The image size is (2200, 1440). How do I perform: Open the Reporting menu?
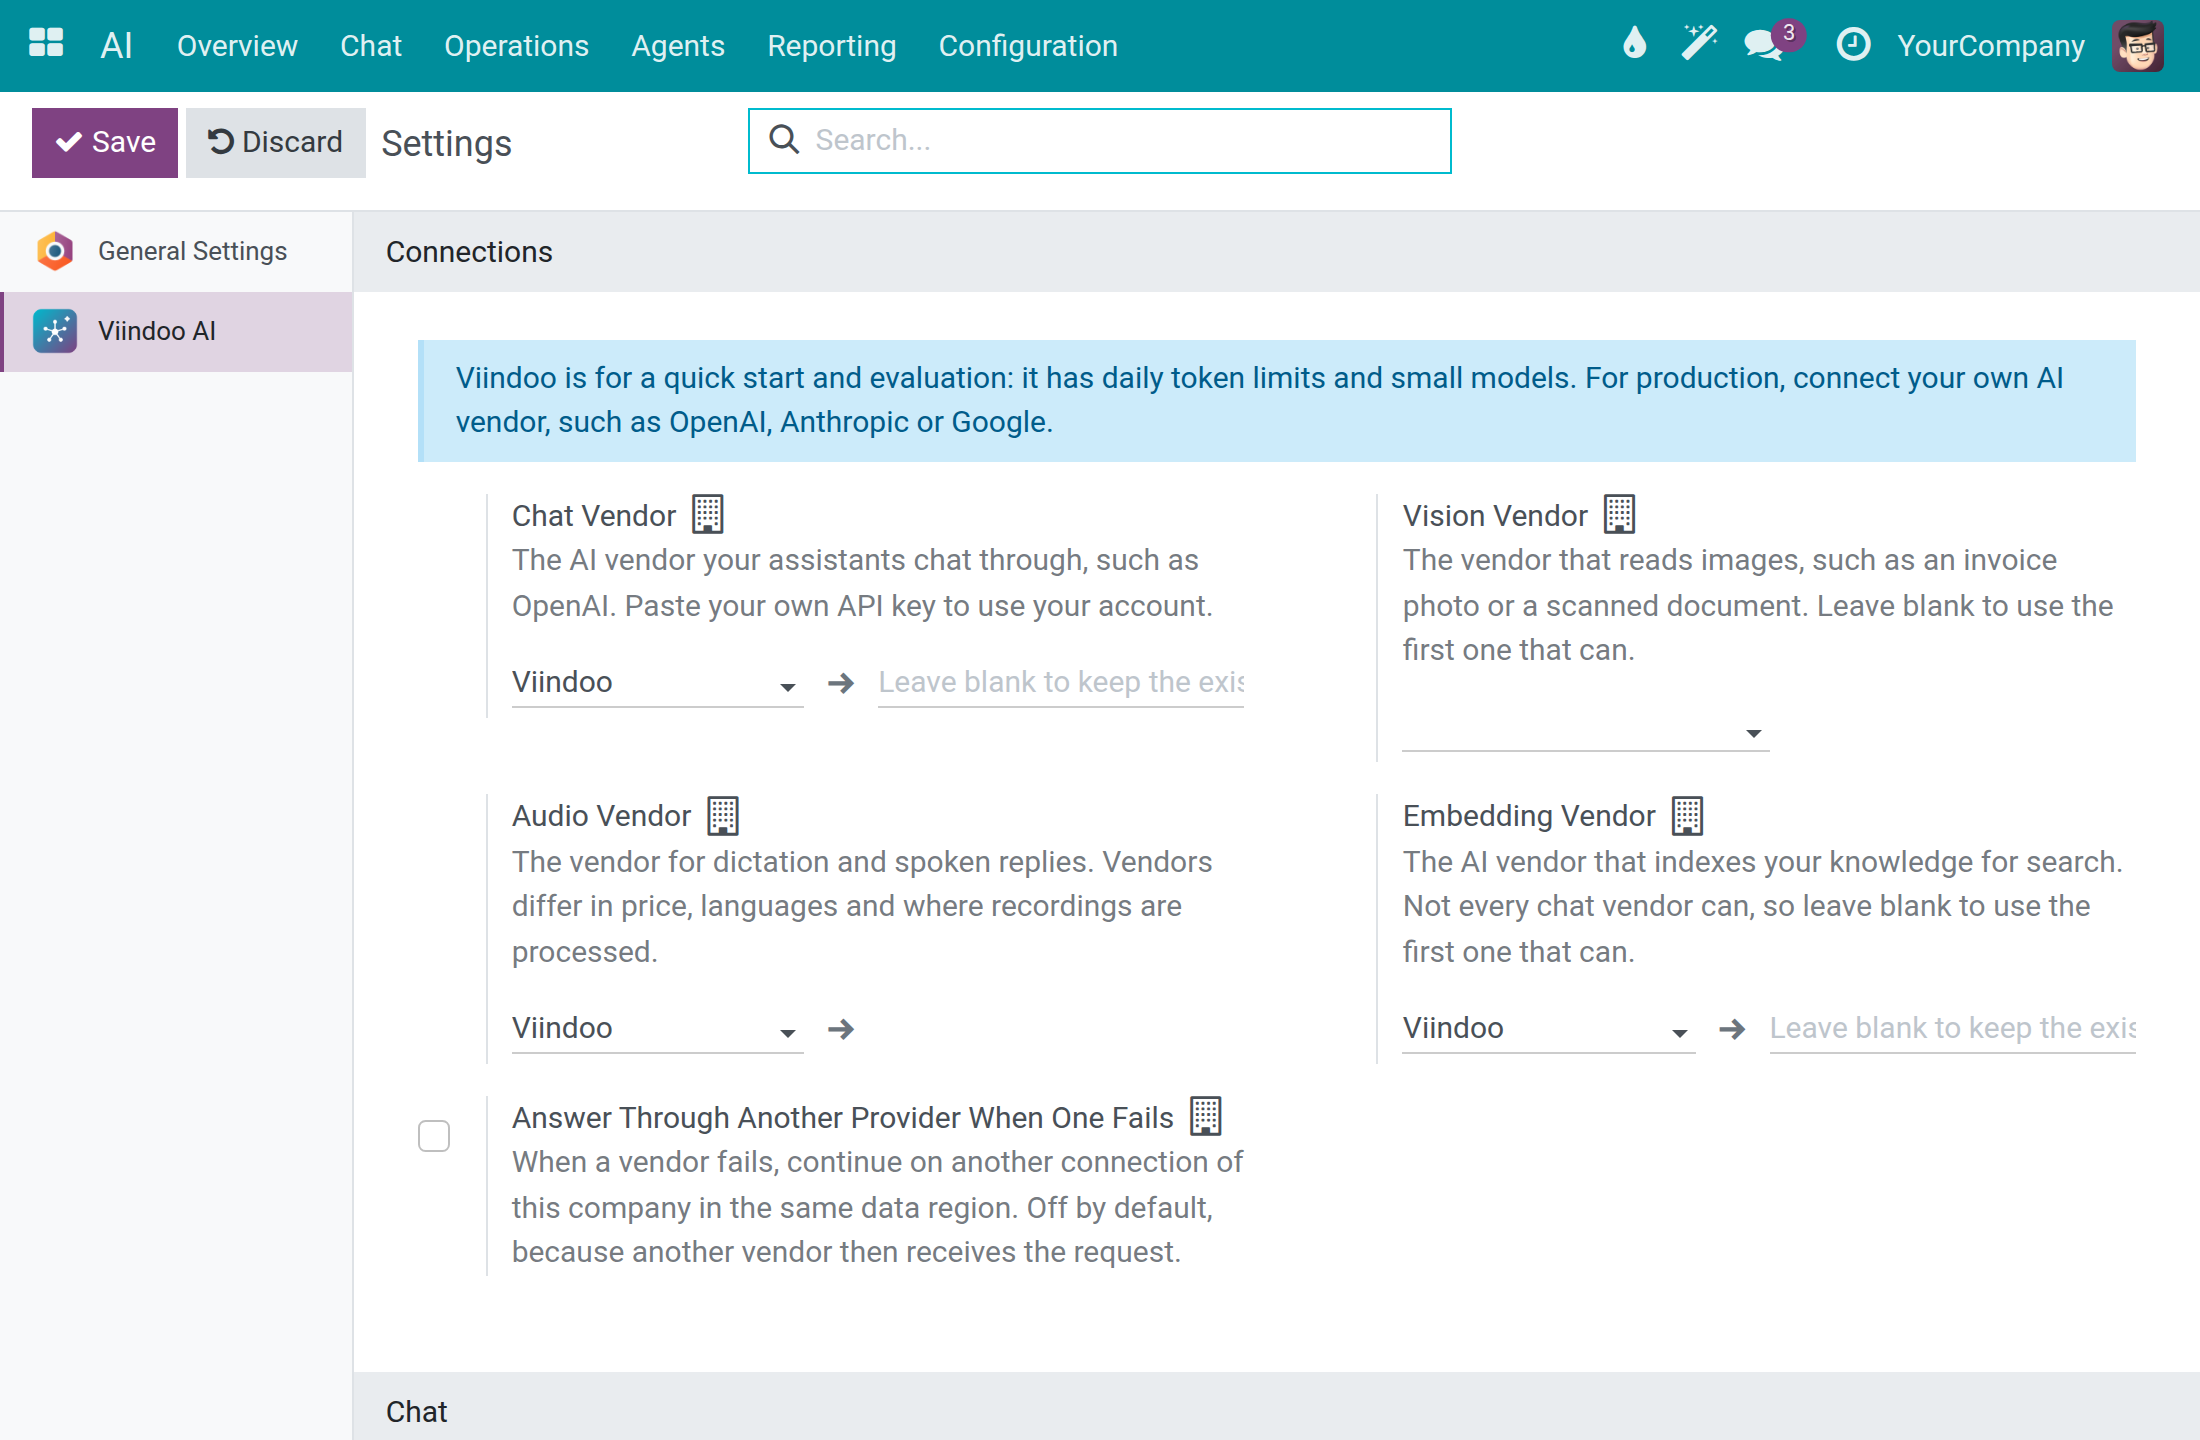pyautogui.click(x=831, y=46)
